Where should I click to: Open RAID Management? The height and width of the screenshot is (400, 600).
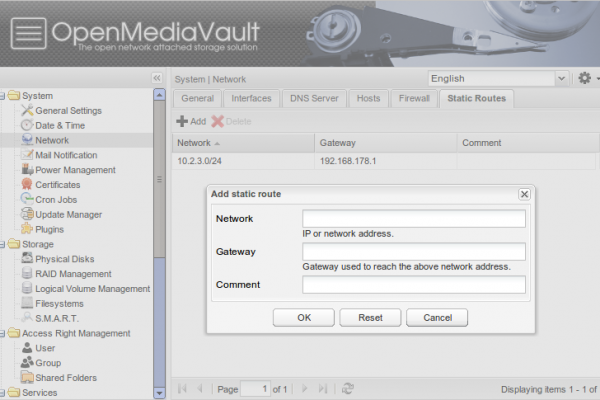coord(73,274)
